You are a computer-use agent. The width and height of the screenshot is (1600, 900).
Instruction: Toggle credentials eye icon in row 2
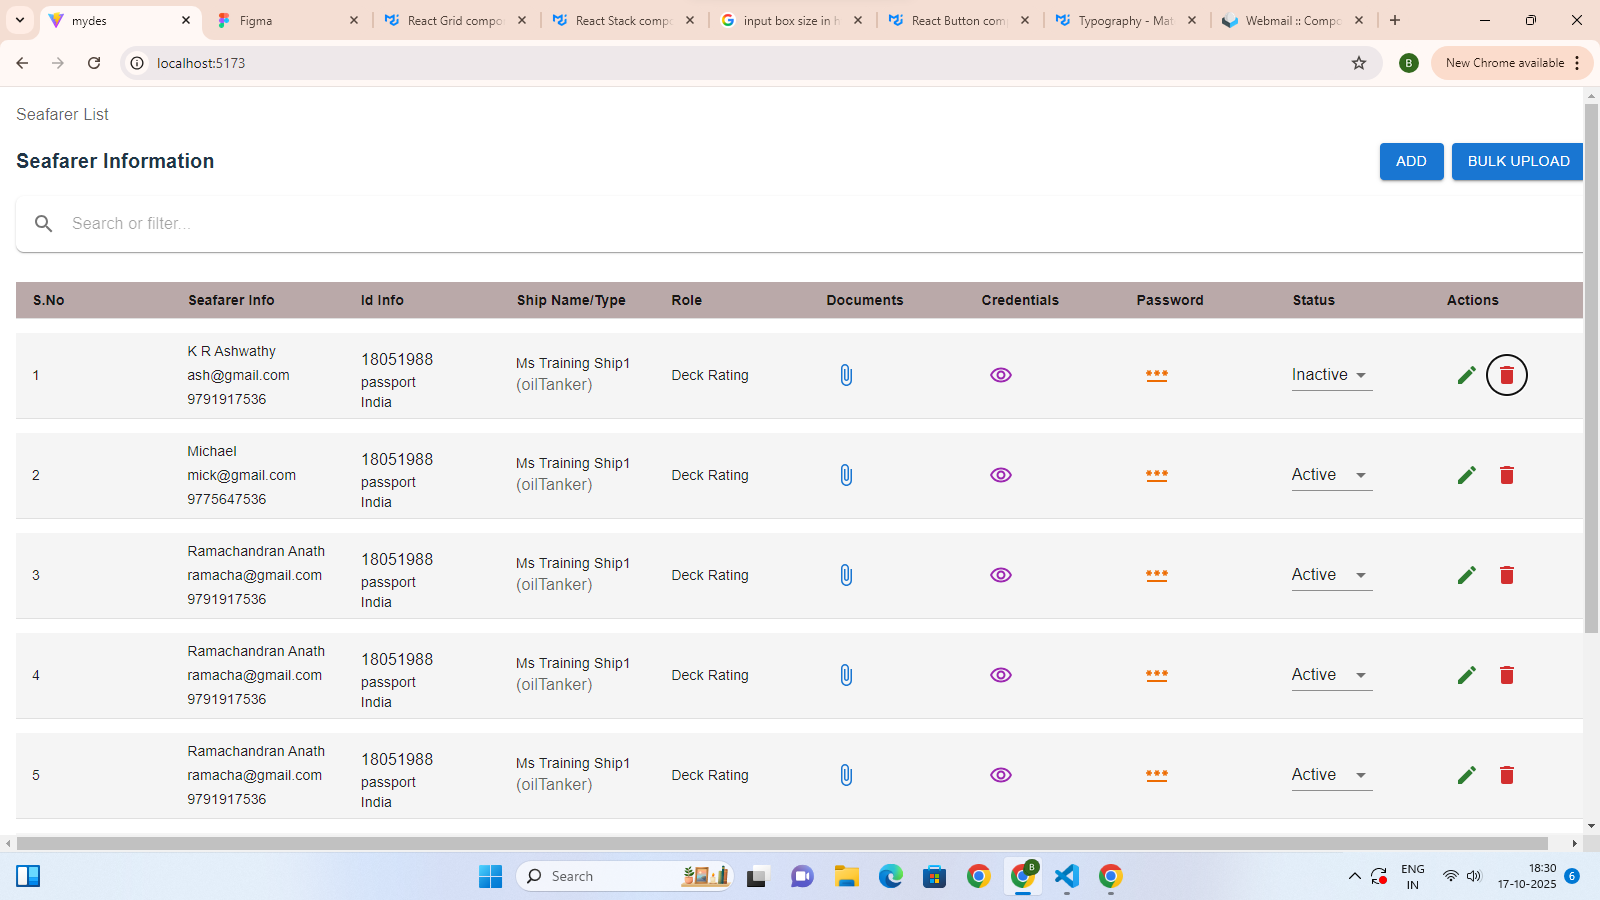click(1000, 475)
